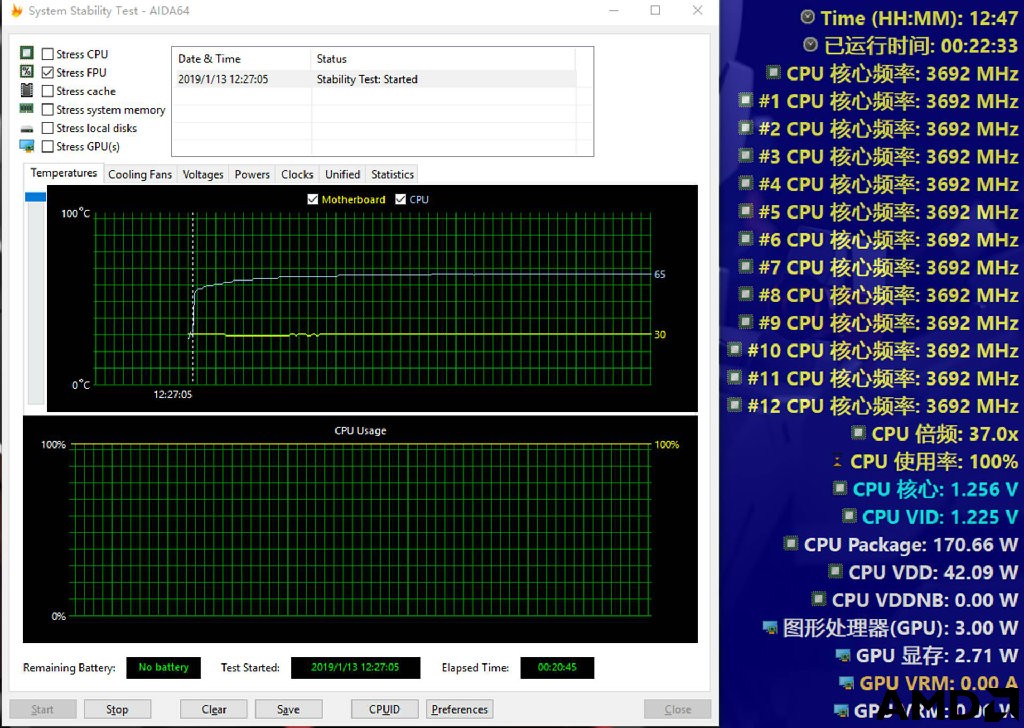Click the 65 temperature reading on graph
The image size is (1024, 728).
tap(660, 274)
